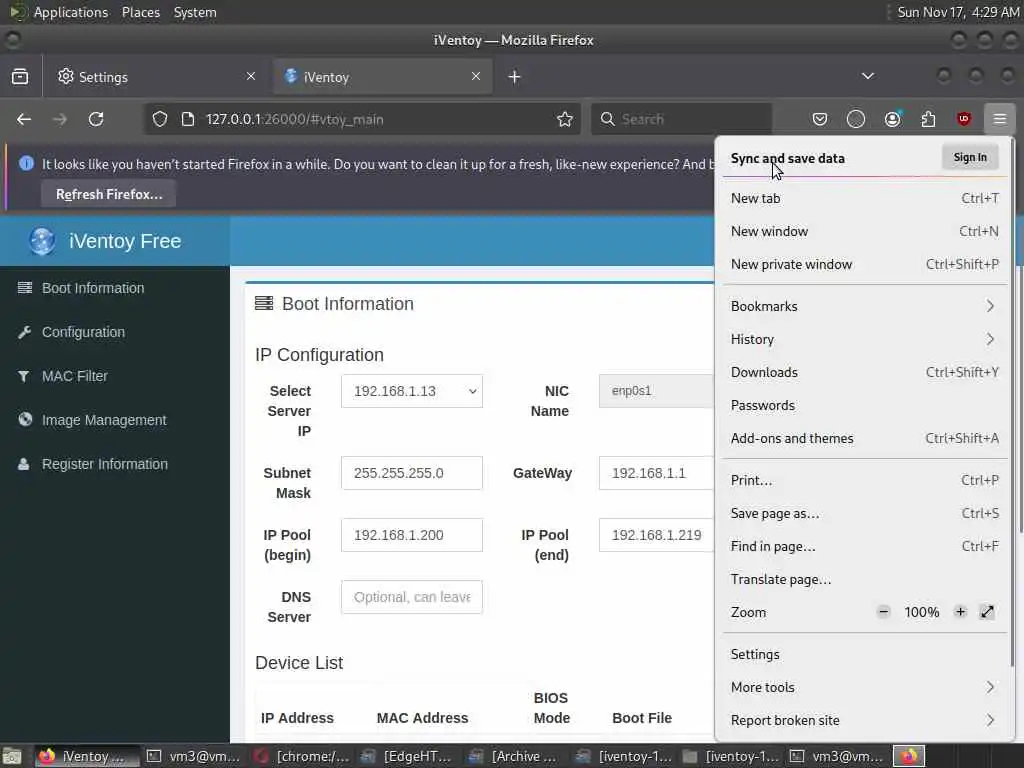Open Configuration in the sidebar
Screen dimensions: 1024x768
point(83,332)
